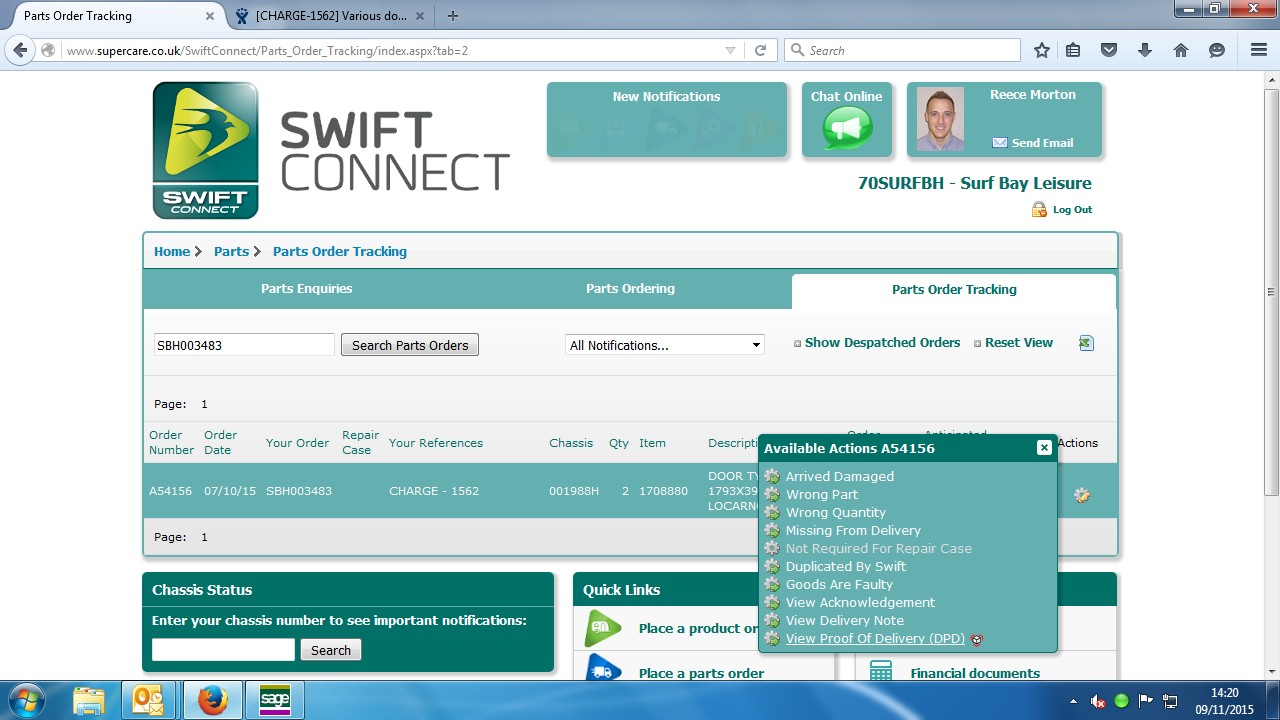The image size is (1280, 720).
Task: Click the Reset View link
Action: (1019, 343)
